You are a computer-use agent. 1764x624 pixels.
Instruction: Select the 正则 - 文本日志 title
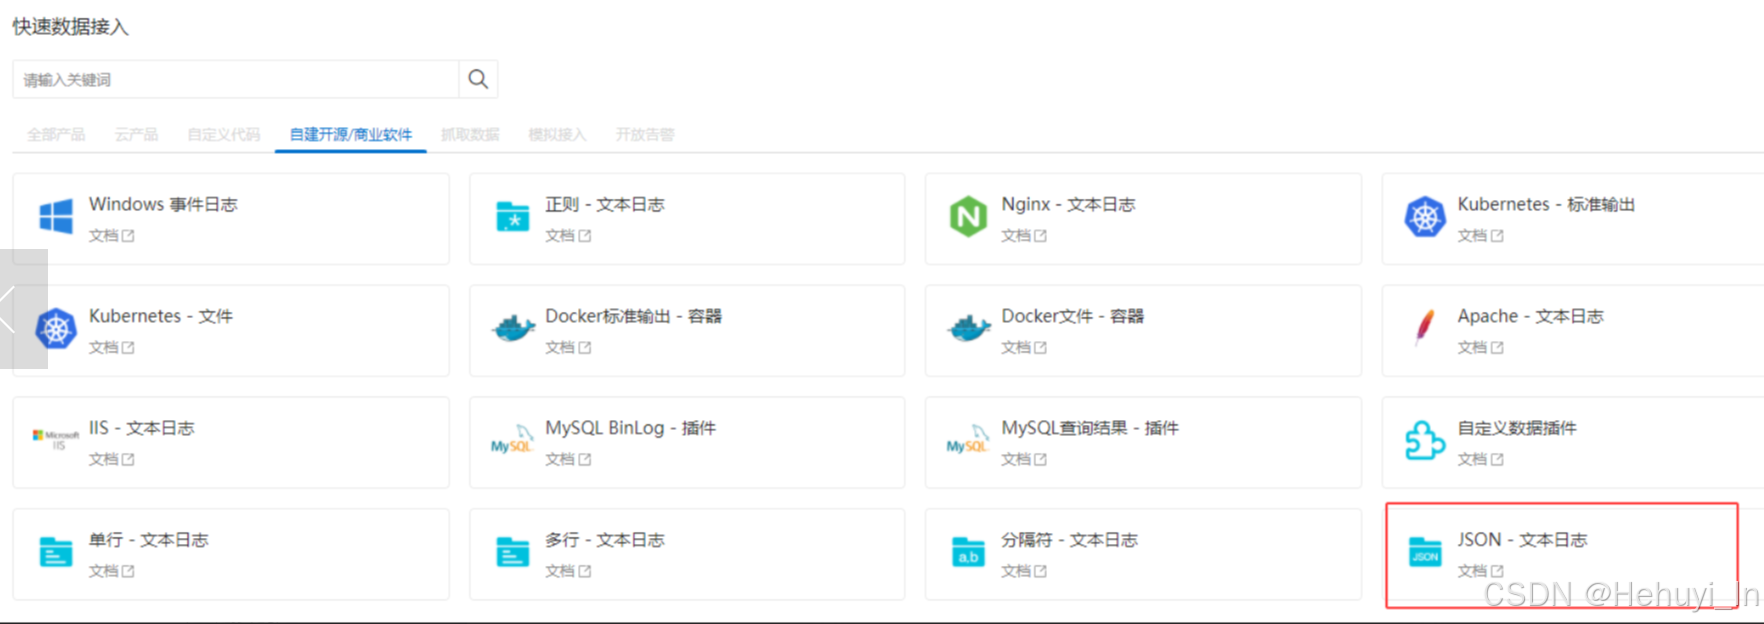(x=605, y=204)
